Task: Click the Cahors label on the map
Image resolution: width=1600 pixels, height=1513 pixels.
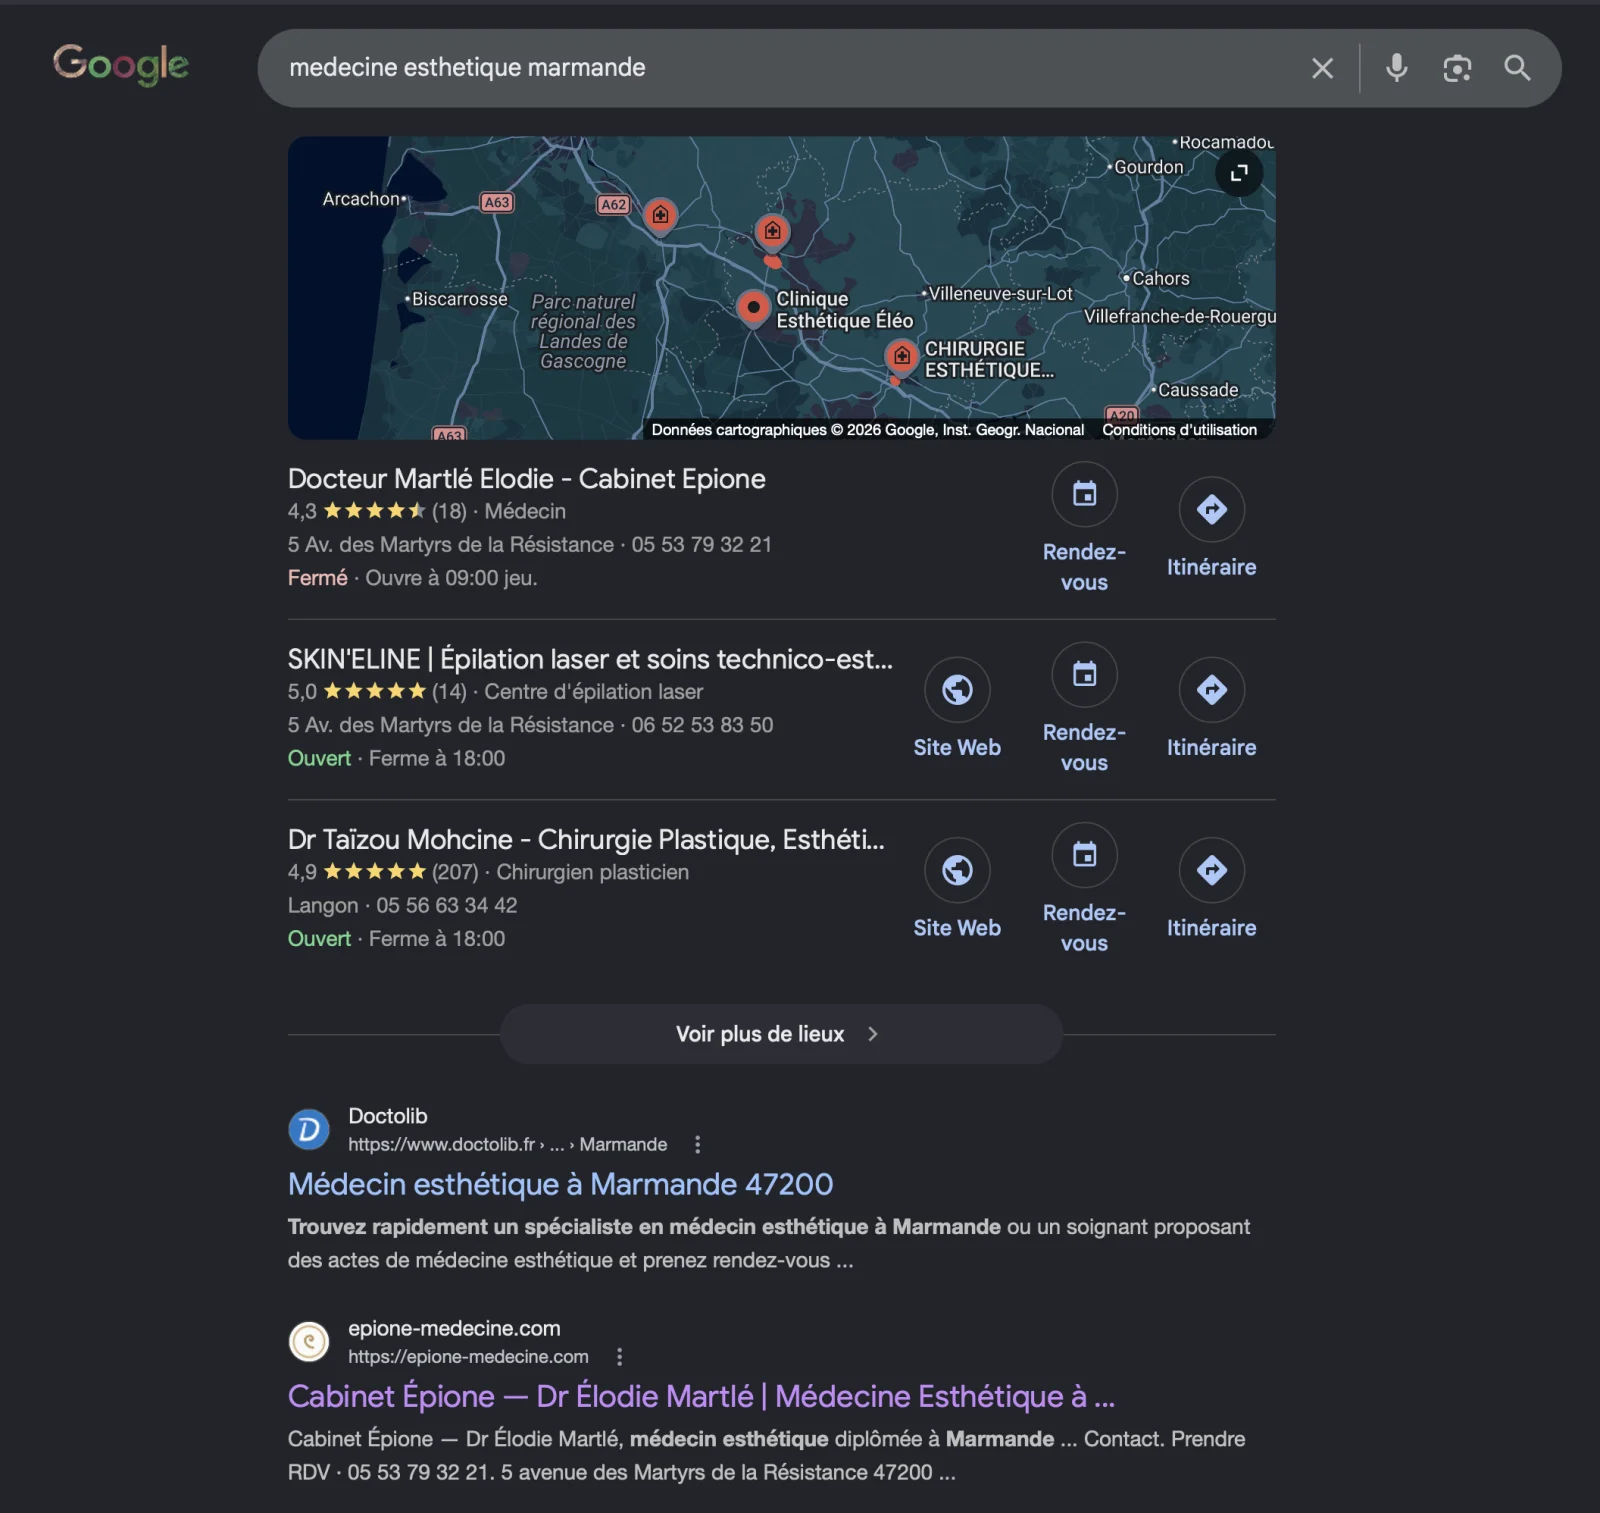Action: click(x=1160, y=279)
